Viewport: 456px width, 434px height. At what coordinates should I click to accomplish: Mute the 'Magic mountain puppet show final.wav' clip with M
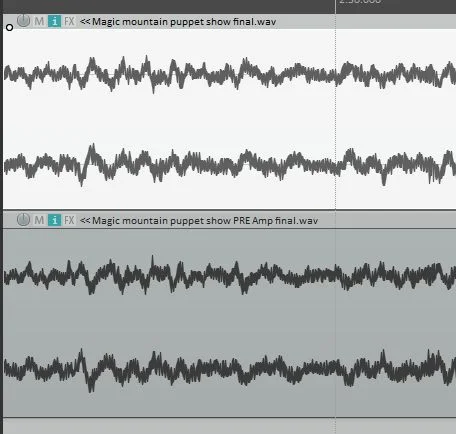click(x=39, y=22)
